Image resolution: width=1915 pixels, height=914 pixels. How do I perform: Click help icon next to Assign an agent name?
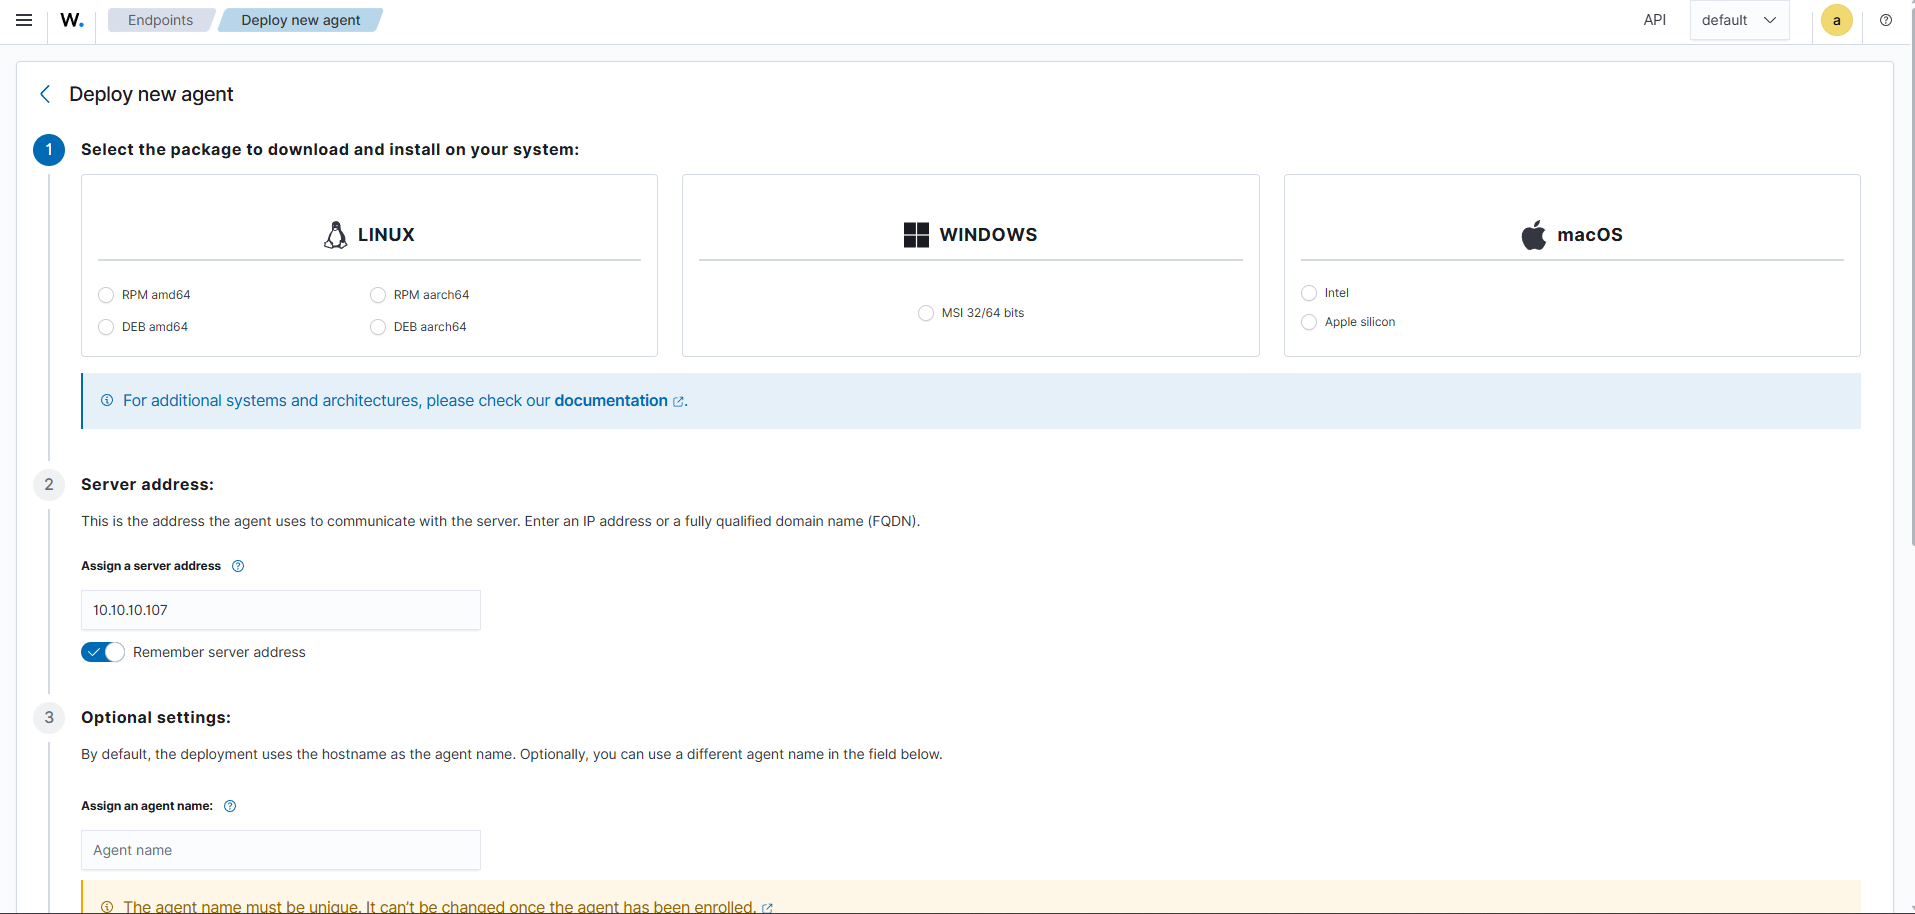click(x=230, y=806)
